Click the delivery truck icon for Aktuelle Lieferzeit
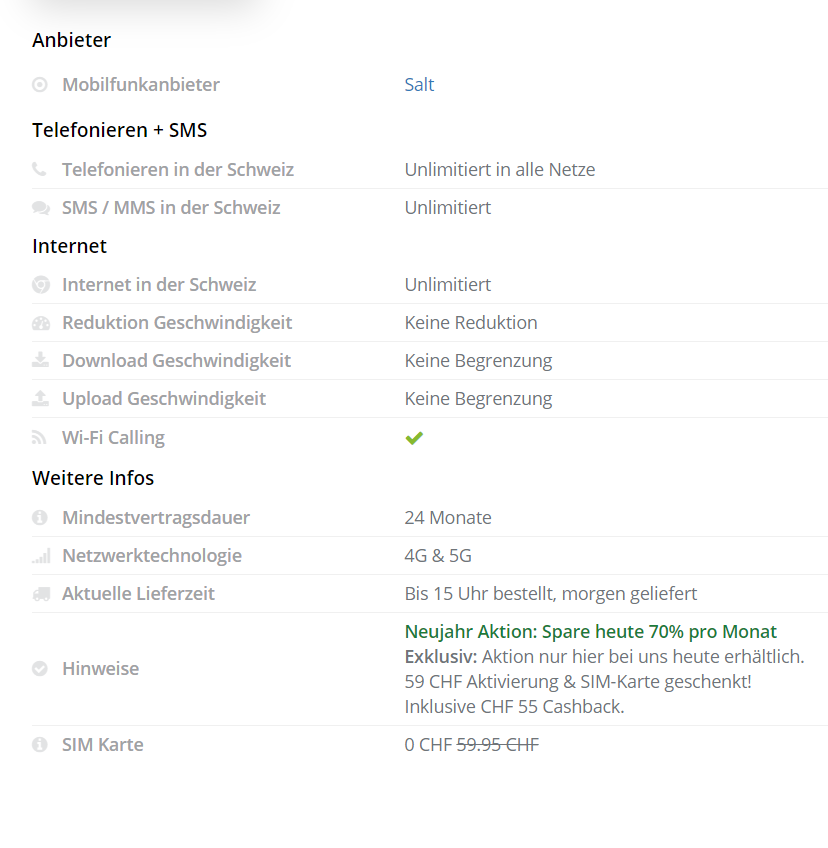 tap(40, 594)
